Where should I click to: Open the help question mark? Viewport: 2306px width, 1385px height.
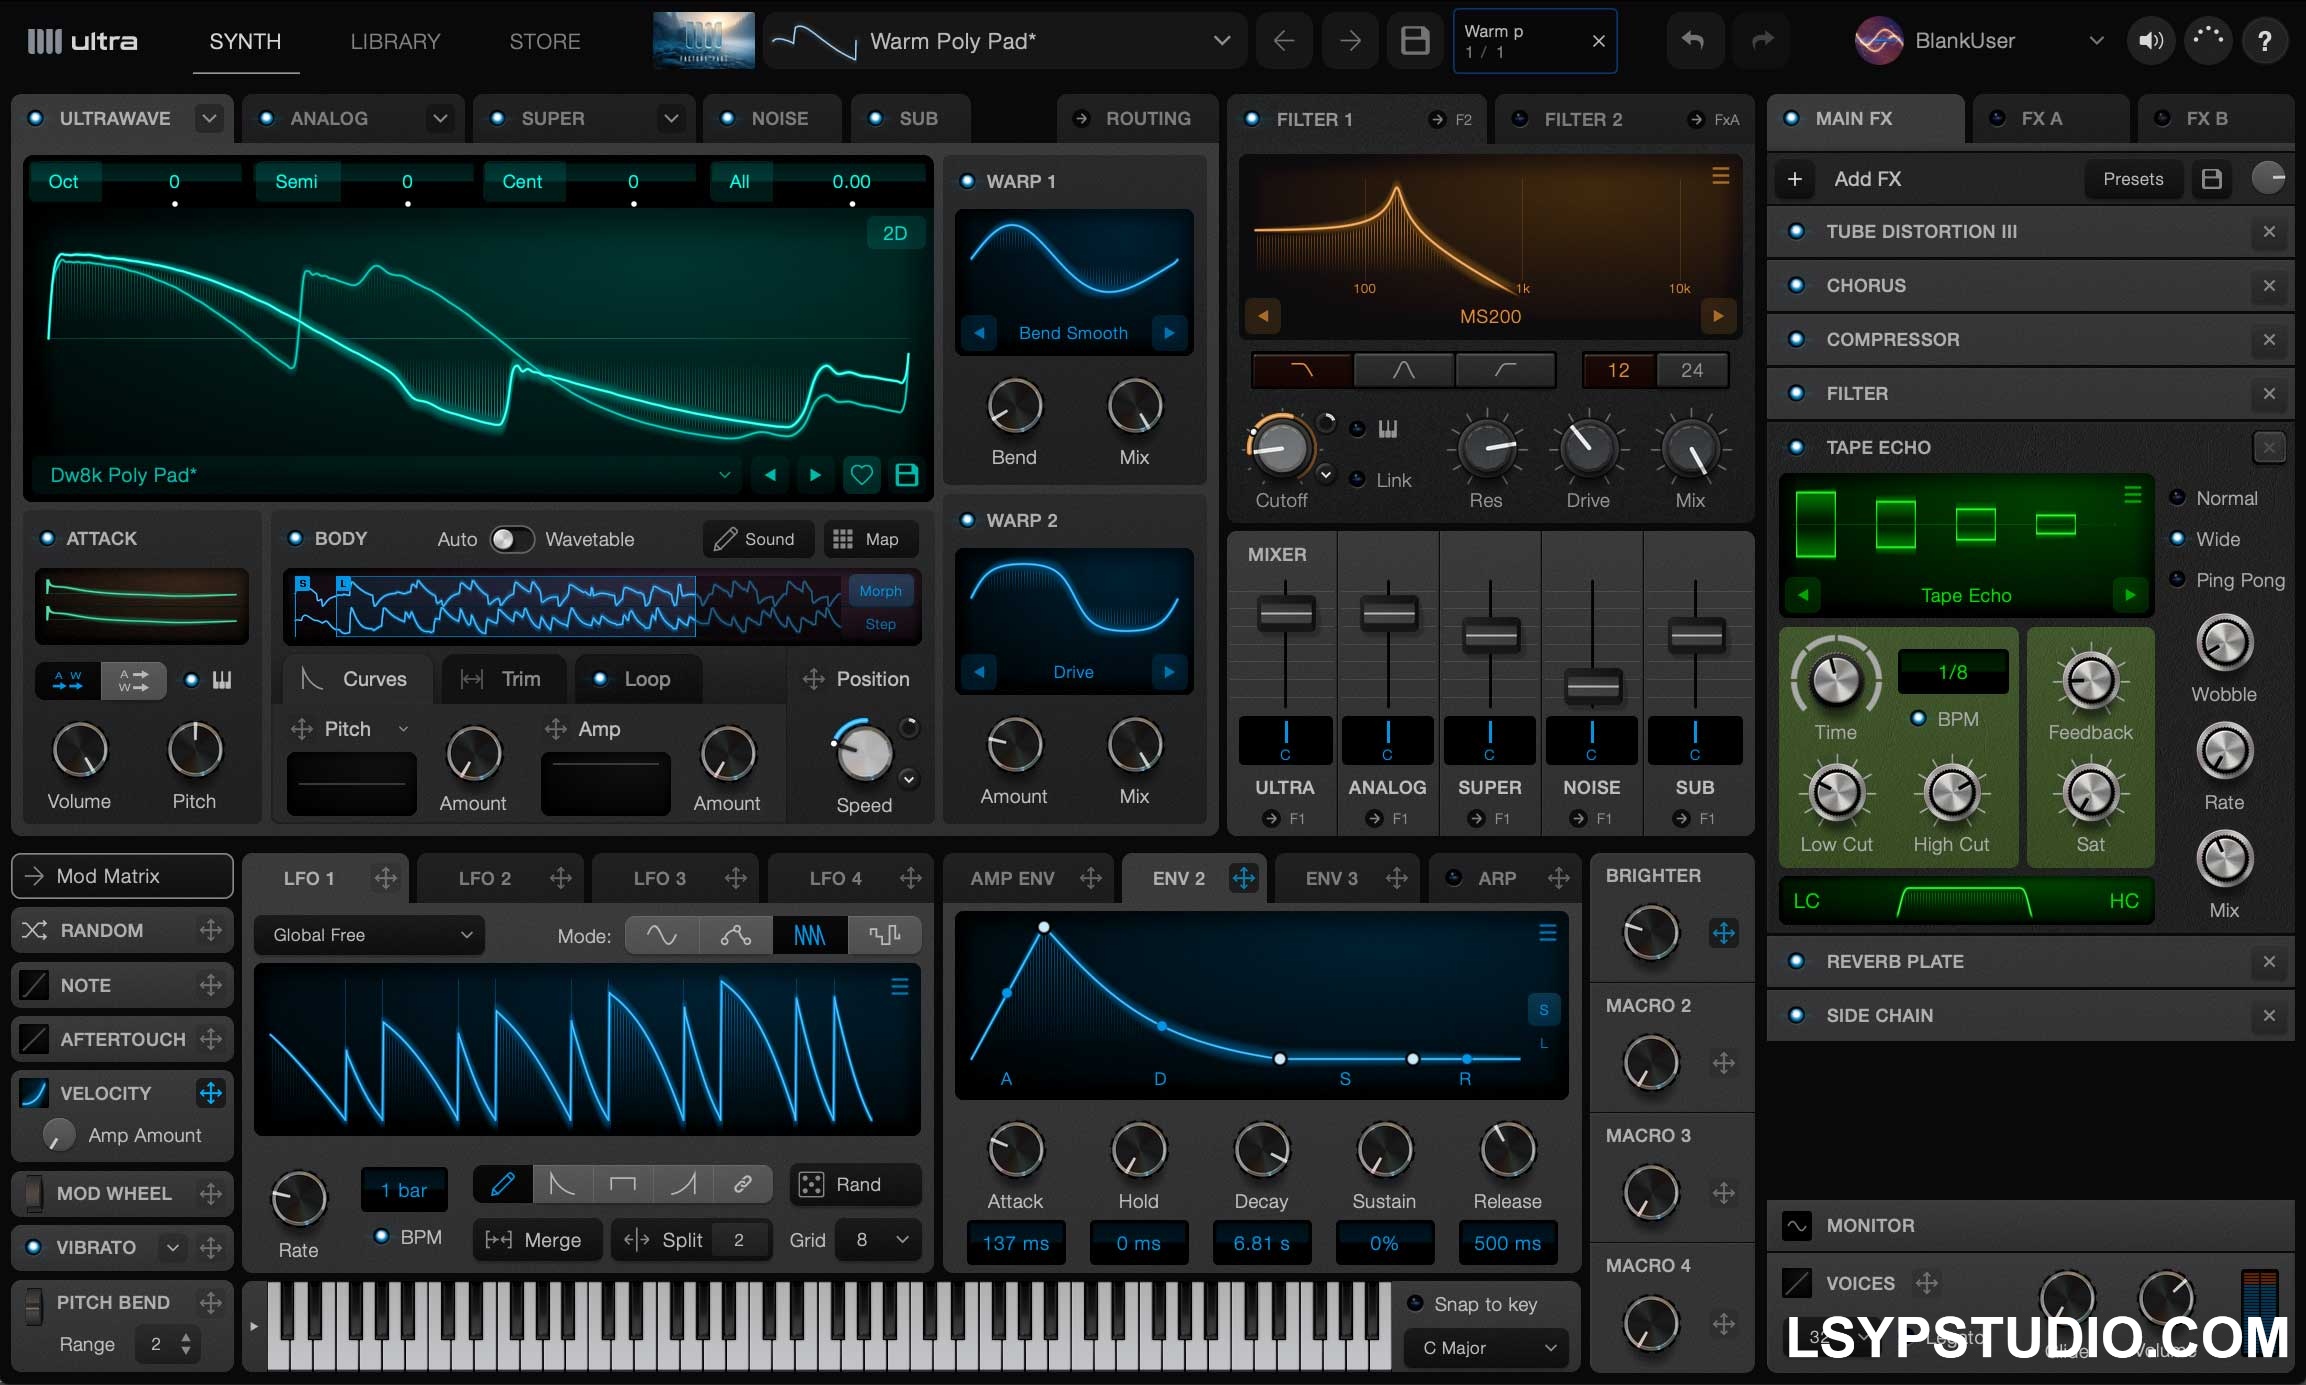click(x=2264, y=41)
